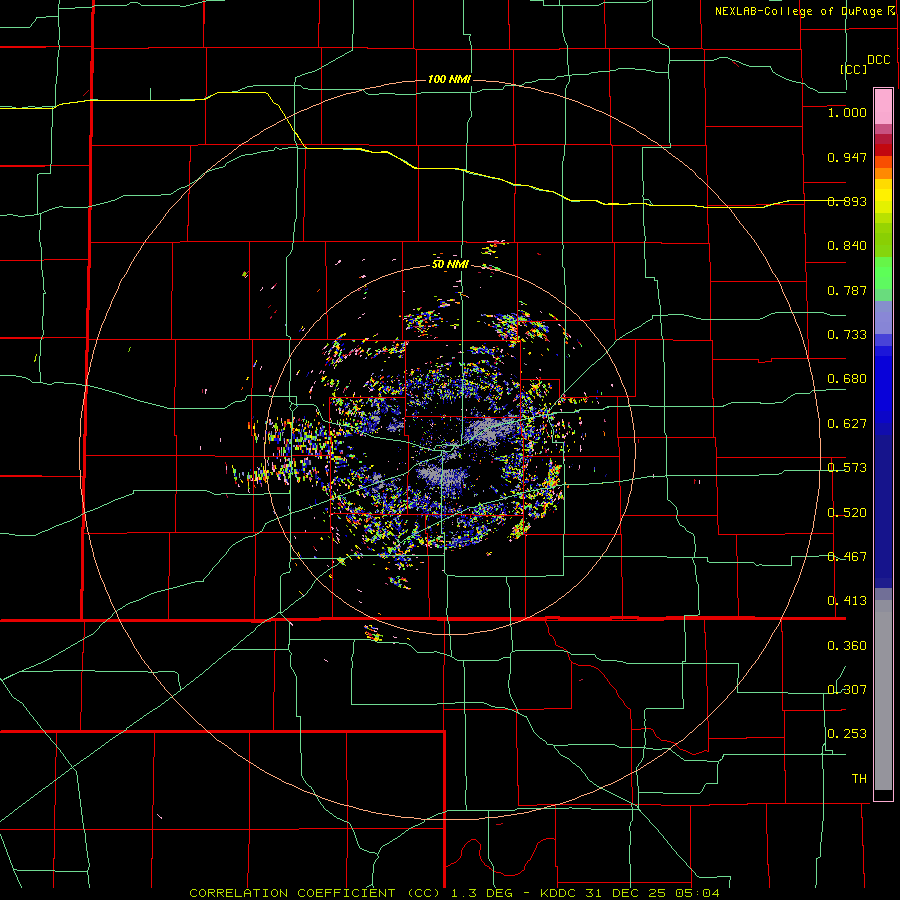This screenshot has height=900, width=900.
Task: Click the 100 NMI range ring label
Action: [x=449, y=79]
